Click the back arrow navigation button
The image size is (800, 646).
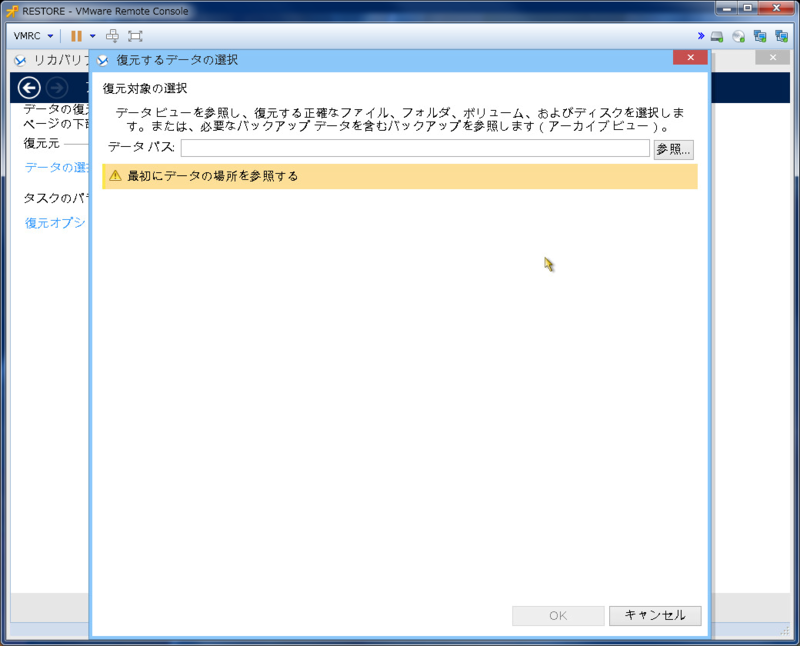pyautogui.click(x=30, y=87)
